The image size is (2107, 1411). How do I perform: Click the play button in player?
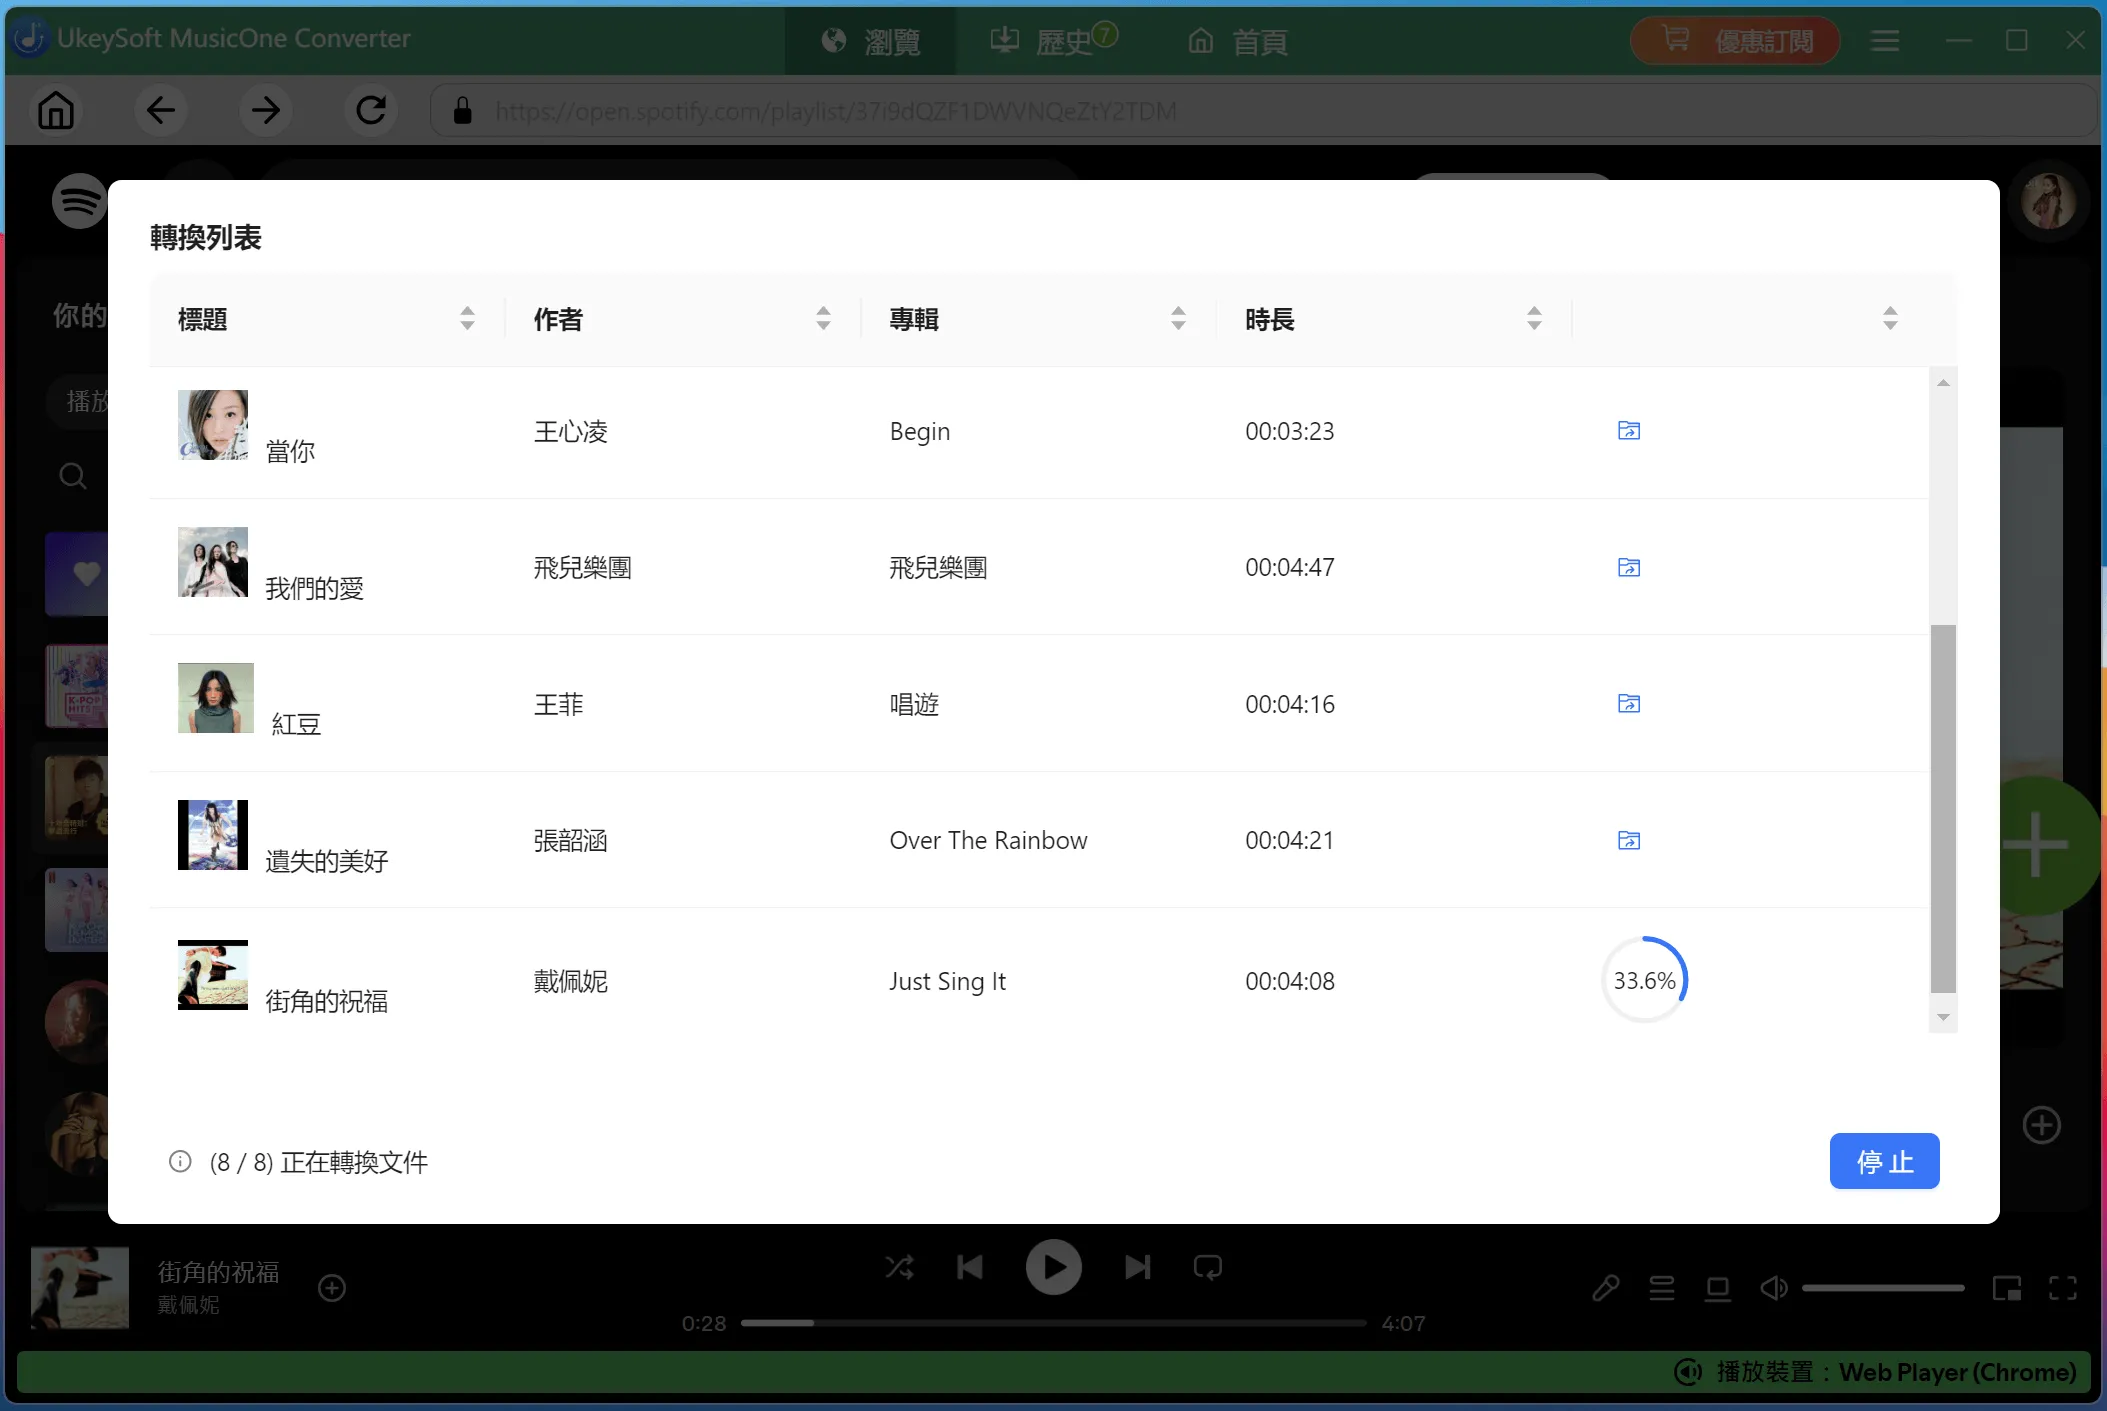click(1053, 1267)
